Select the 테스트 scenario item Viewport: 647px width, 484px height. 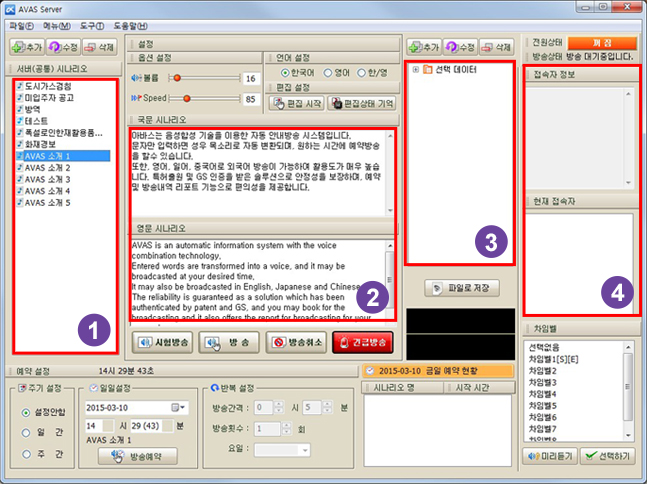36,121
